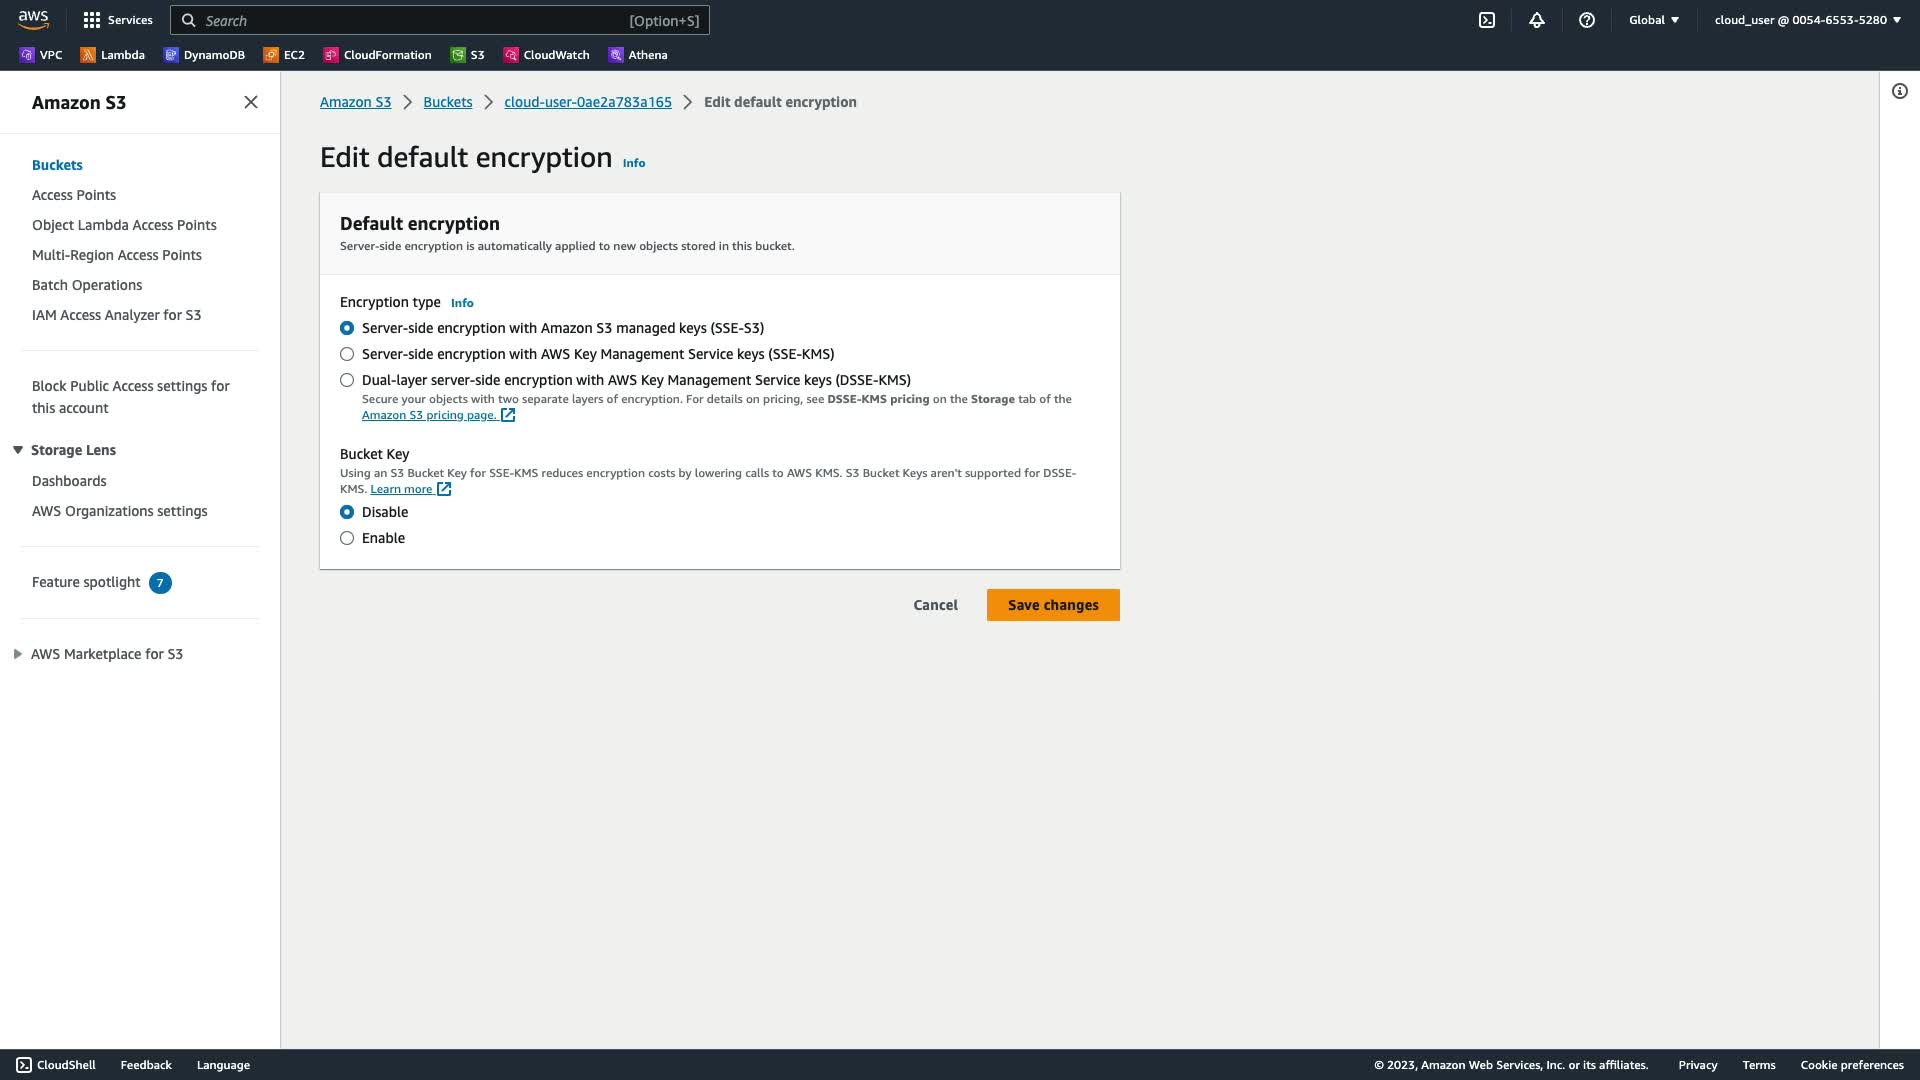Click the help question mark icon
1920x1080 pixels.
pos(1587,20)
